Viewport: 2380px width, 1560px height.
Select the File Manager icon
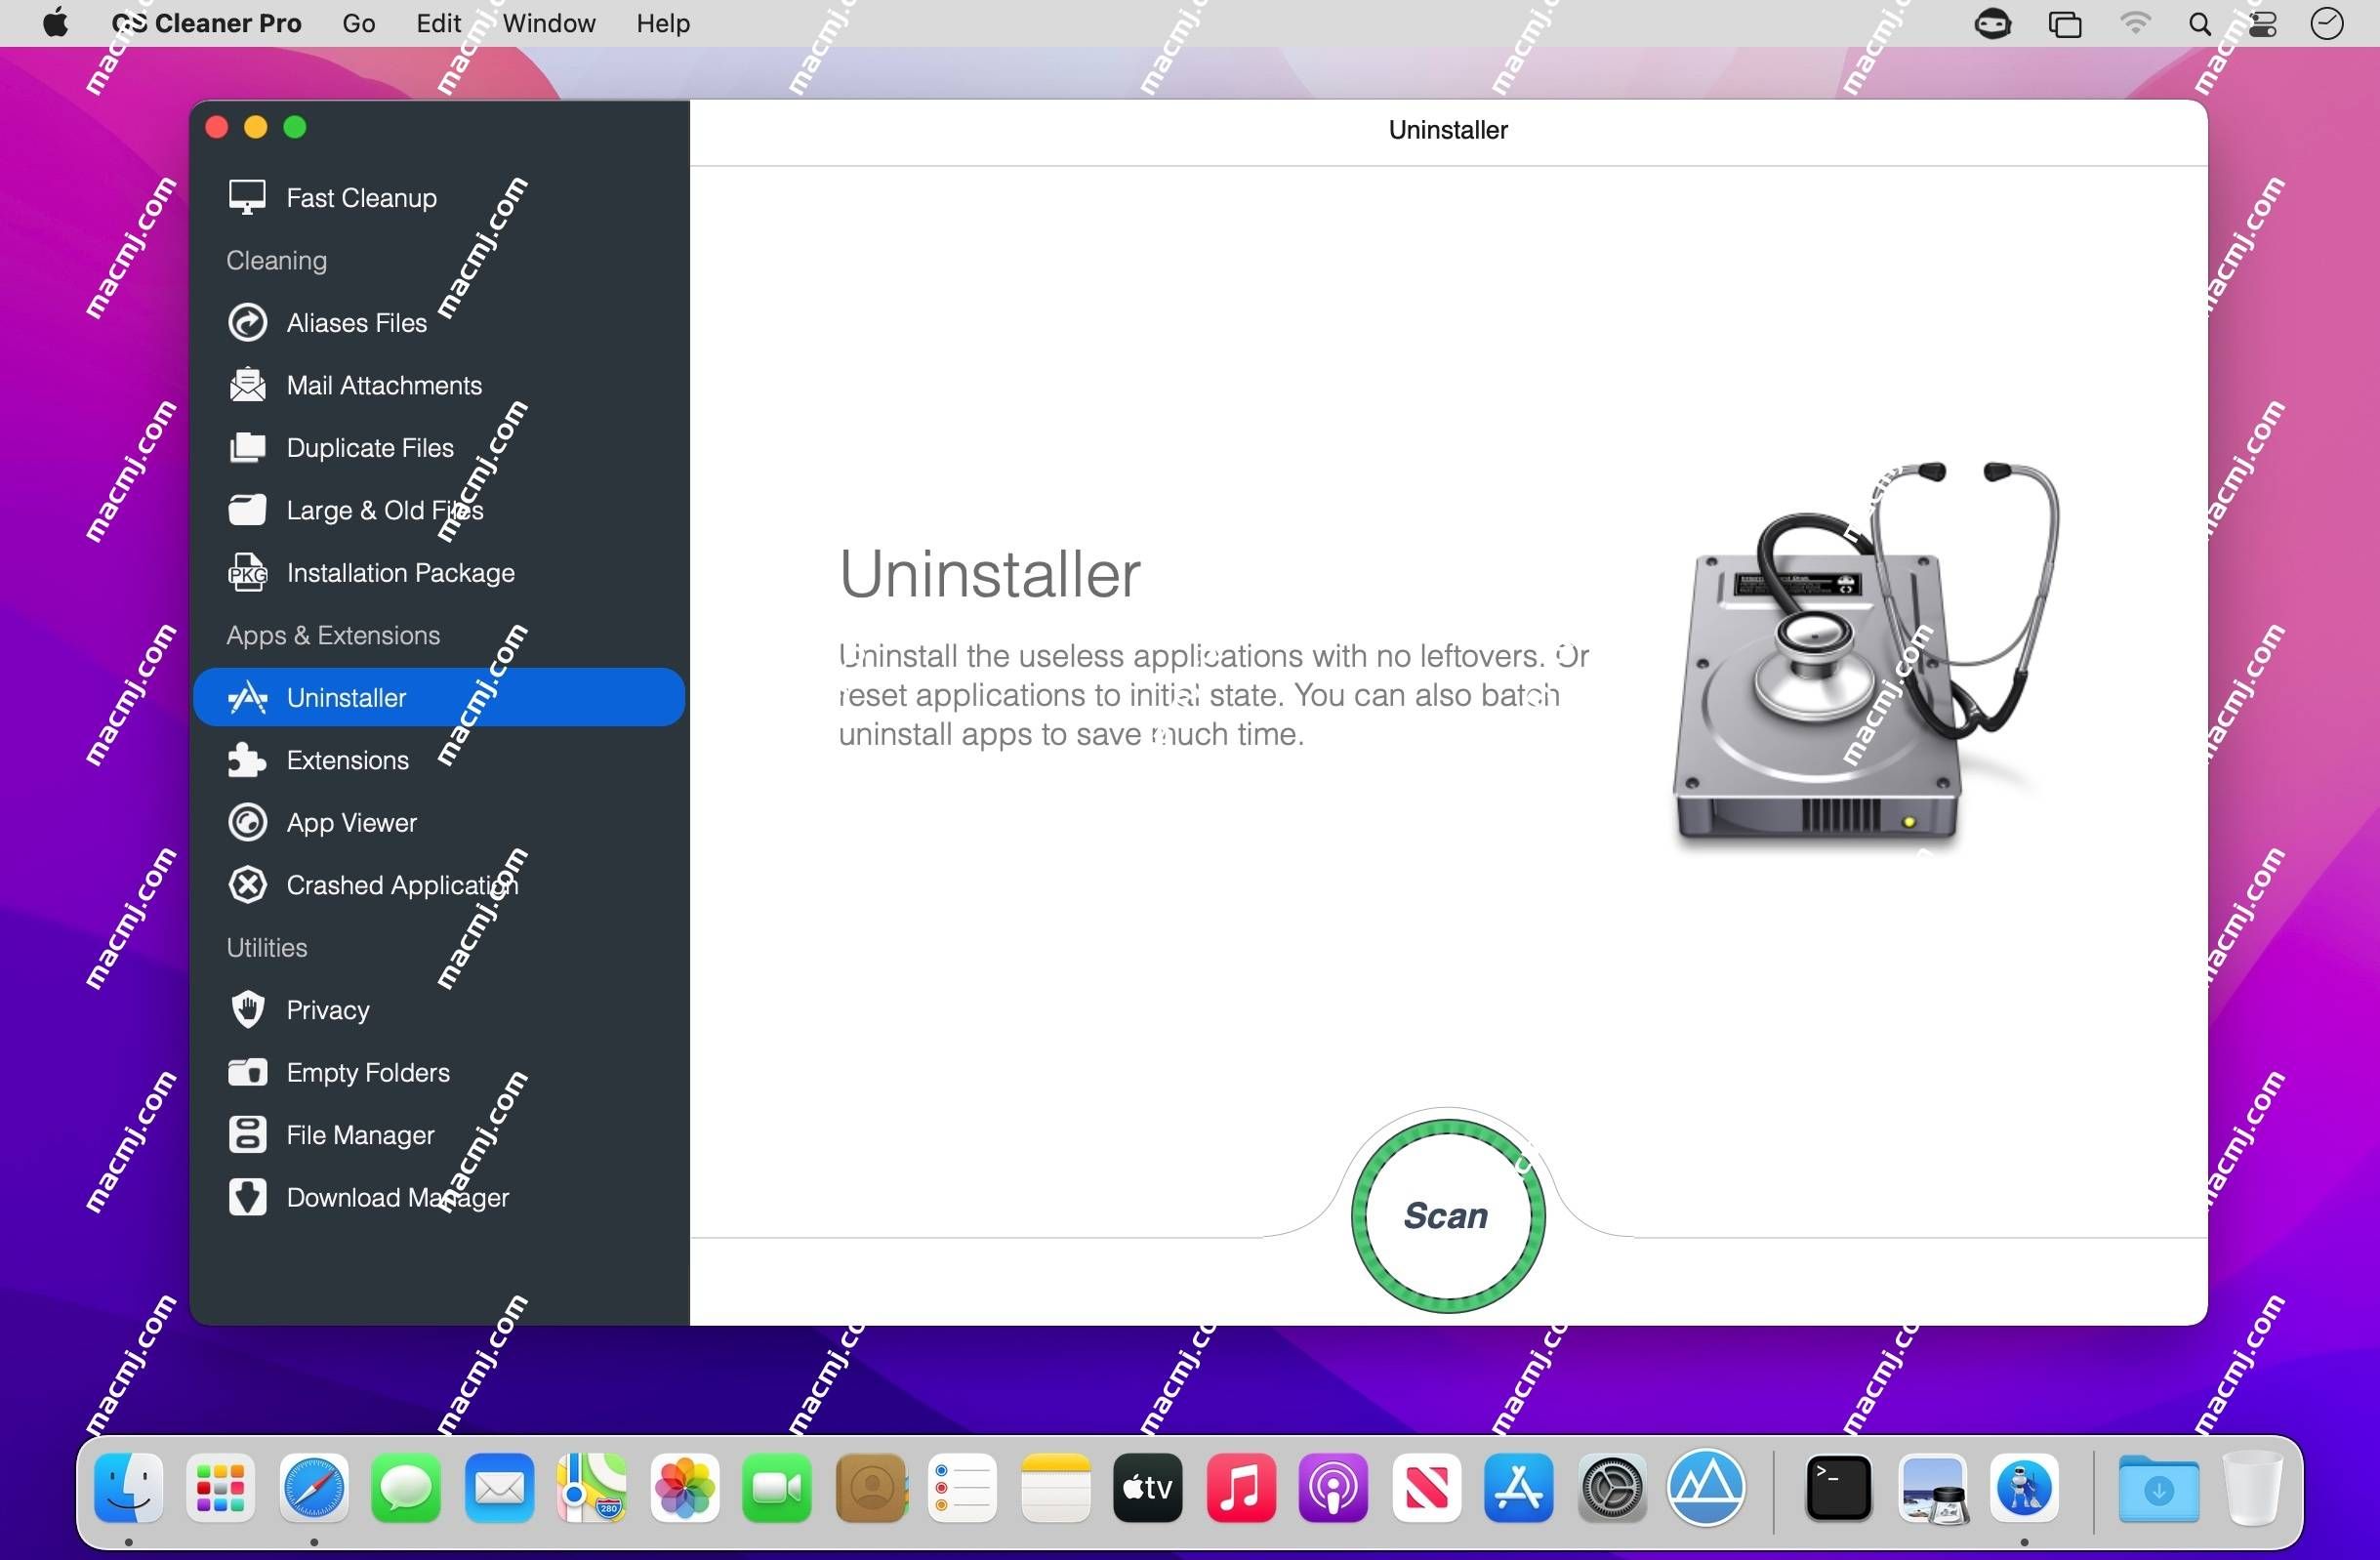247,1133
